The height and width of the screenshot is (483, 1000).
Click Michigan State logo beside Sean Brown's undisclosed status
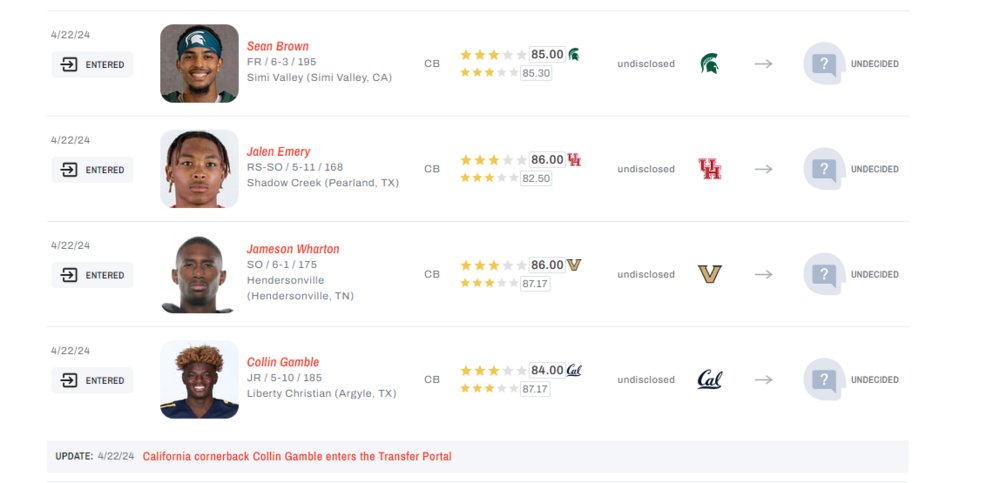click(x=709, y=64)
